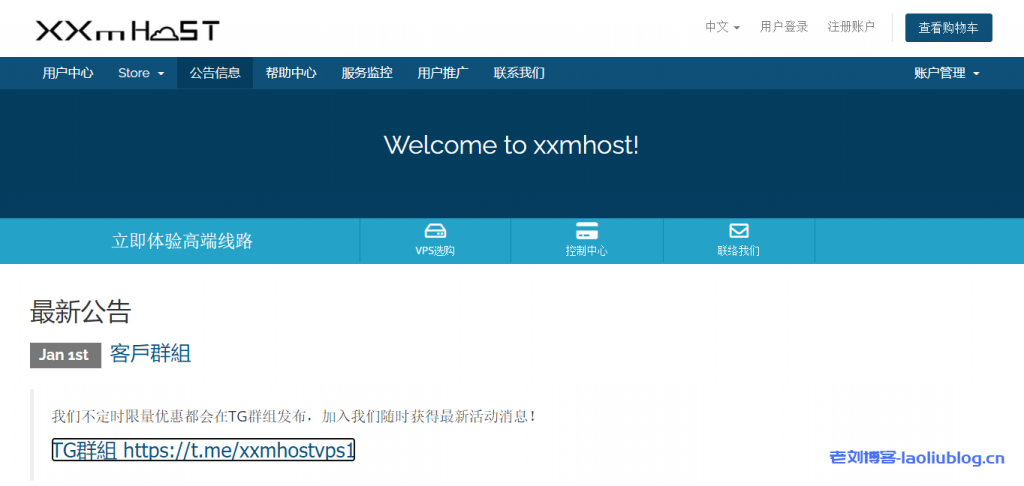Open the 客戶群組 announcement title
Viewport: 1024px width, 486px height.
pos(150,353)
